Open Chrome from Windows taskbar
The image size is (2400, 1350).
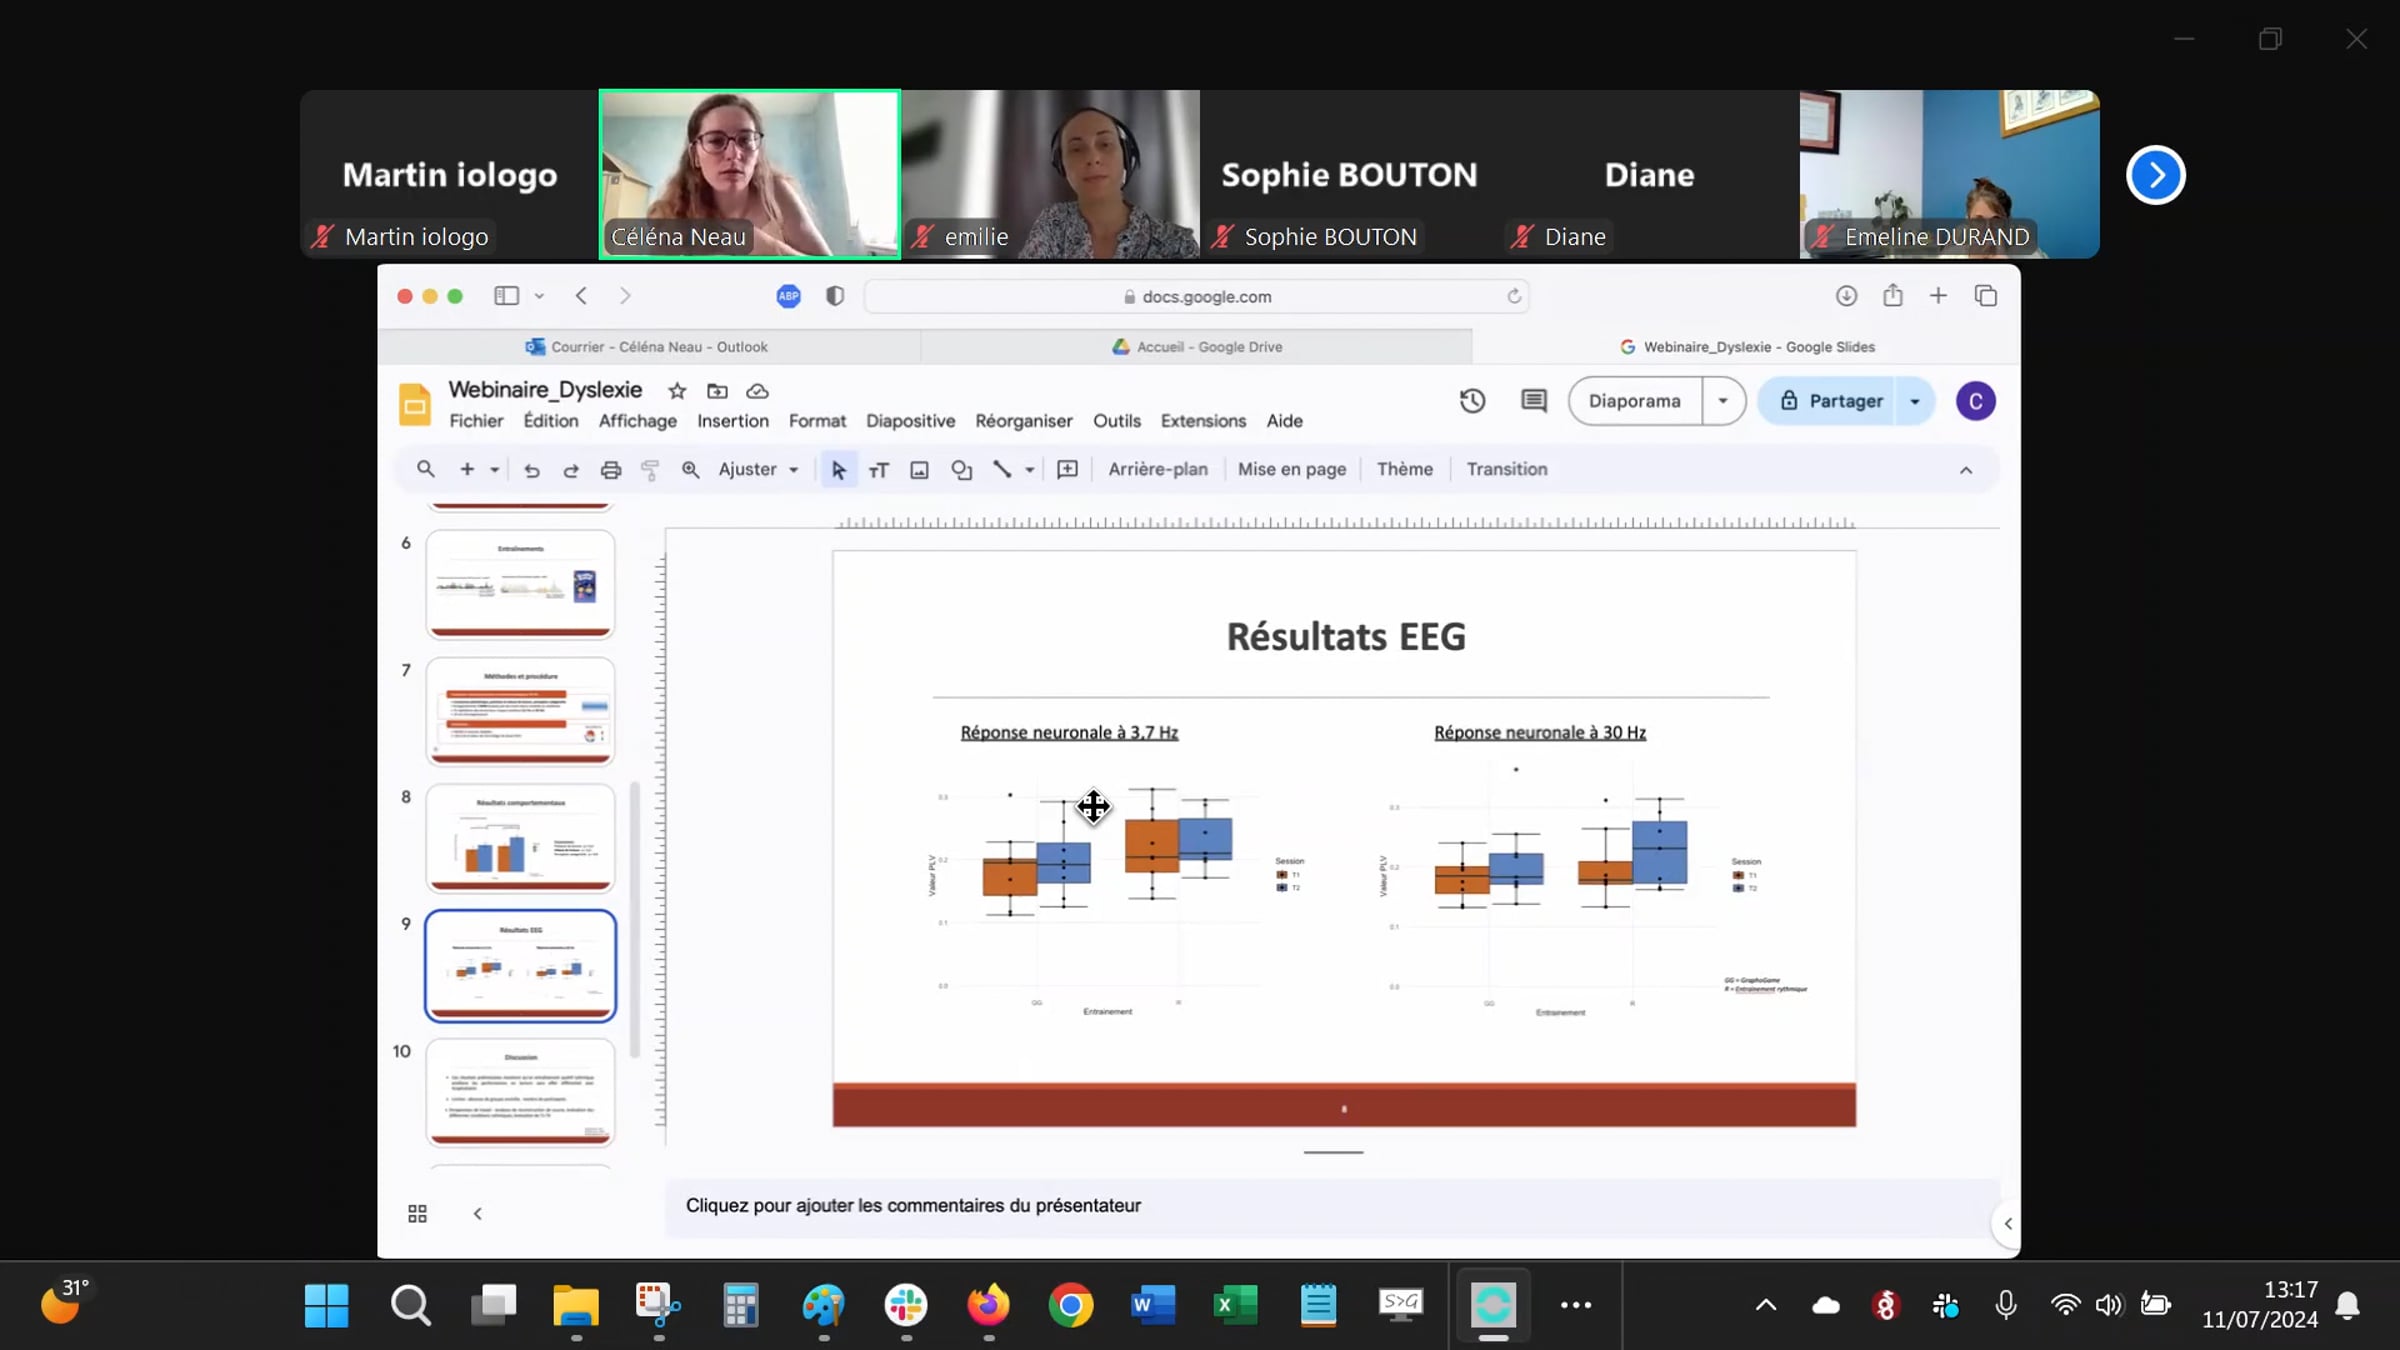1070,1305
